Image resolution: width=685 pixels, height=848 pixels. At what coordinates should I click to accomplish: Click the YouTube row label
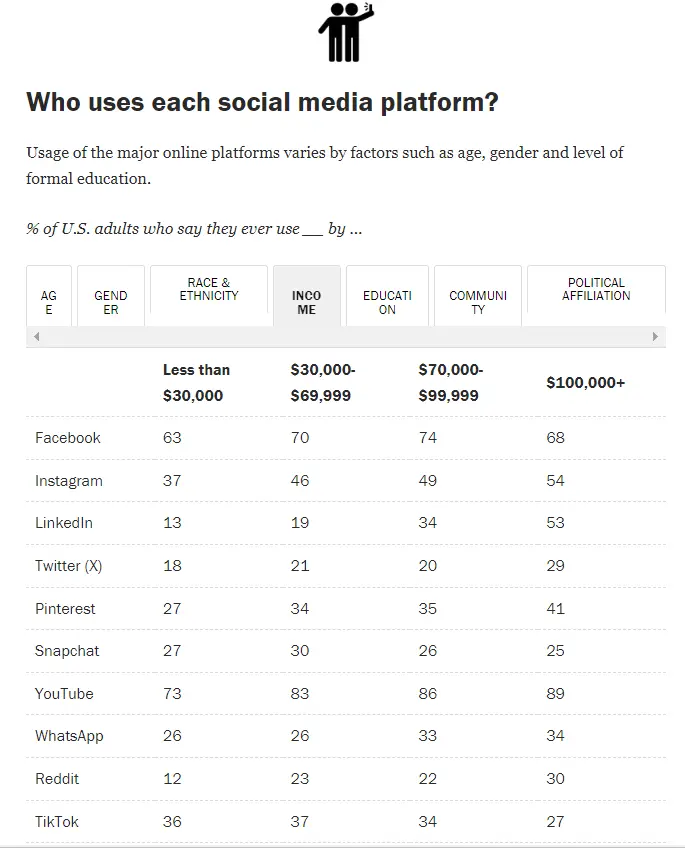64,694
